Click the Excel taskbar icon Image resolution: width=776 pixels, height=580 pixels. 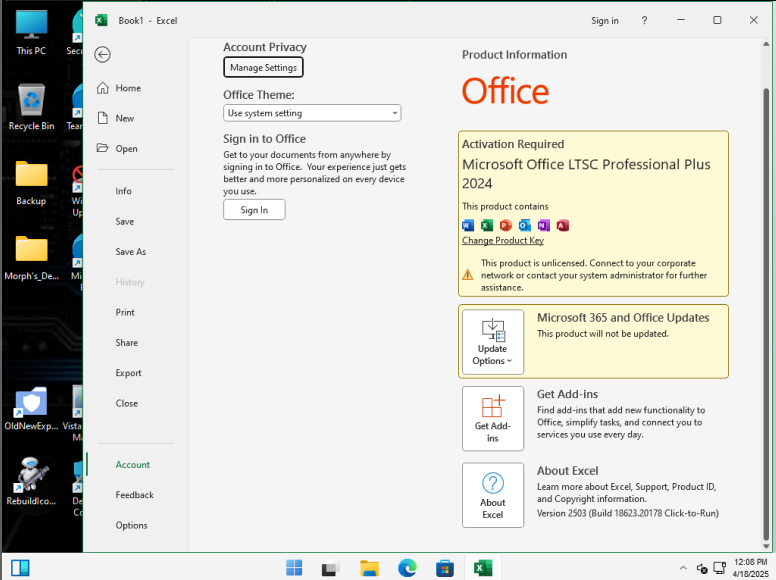[483, 568]
